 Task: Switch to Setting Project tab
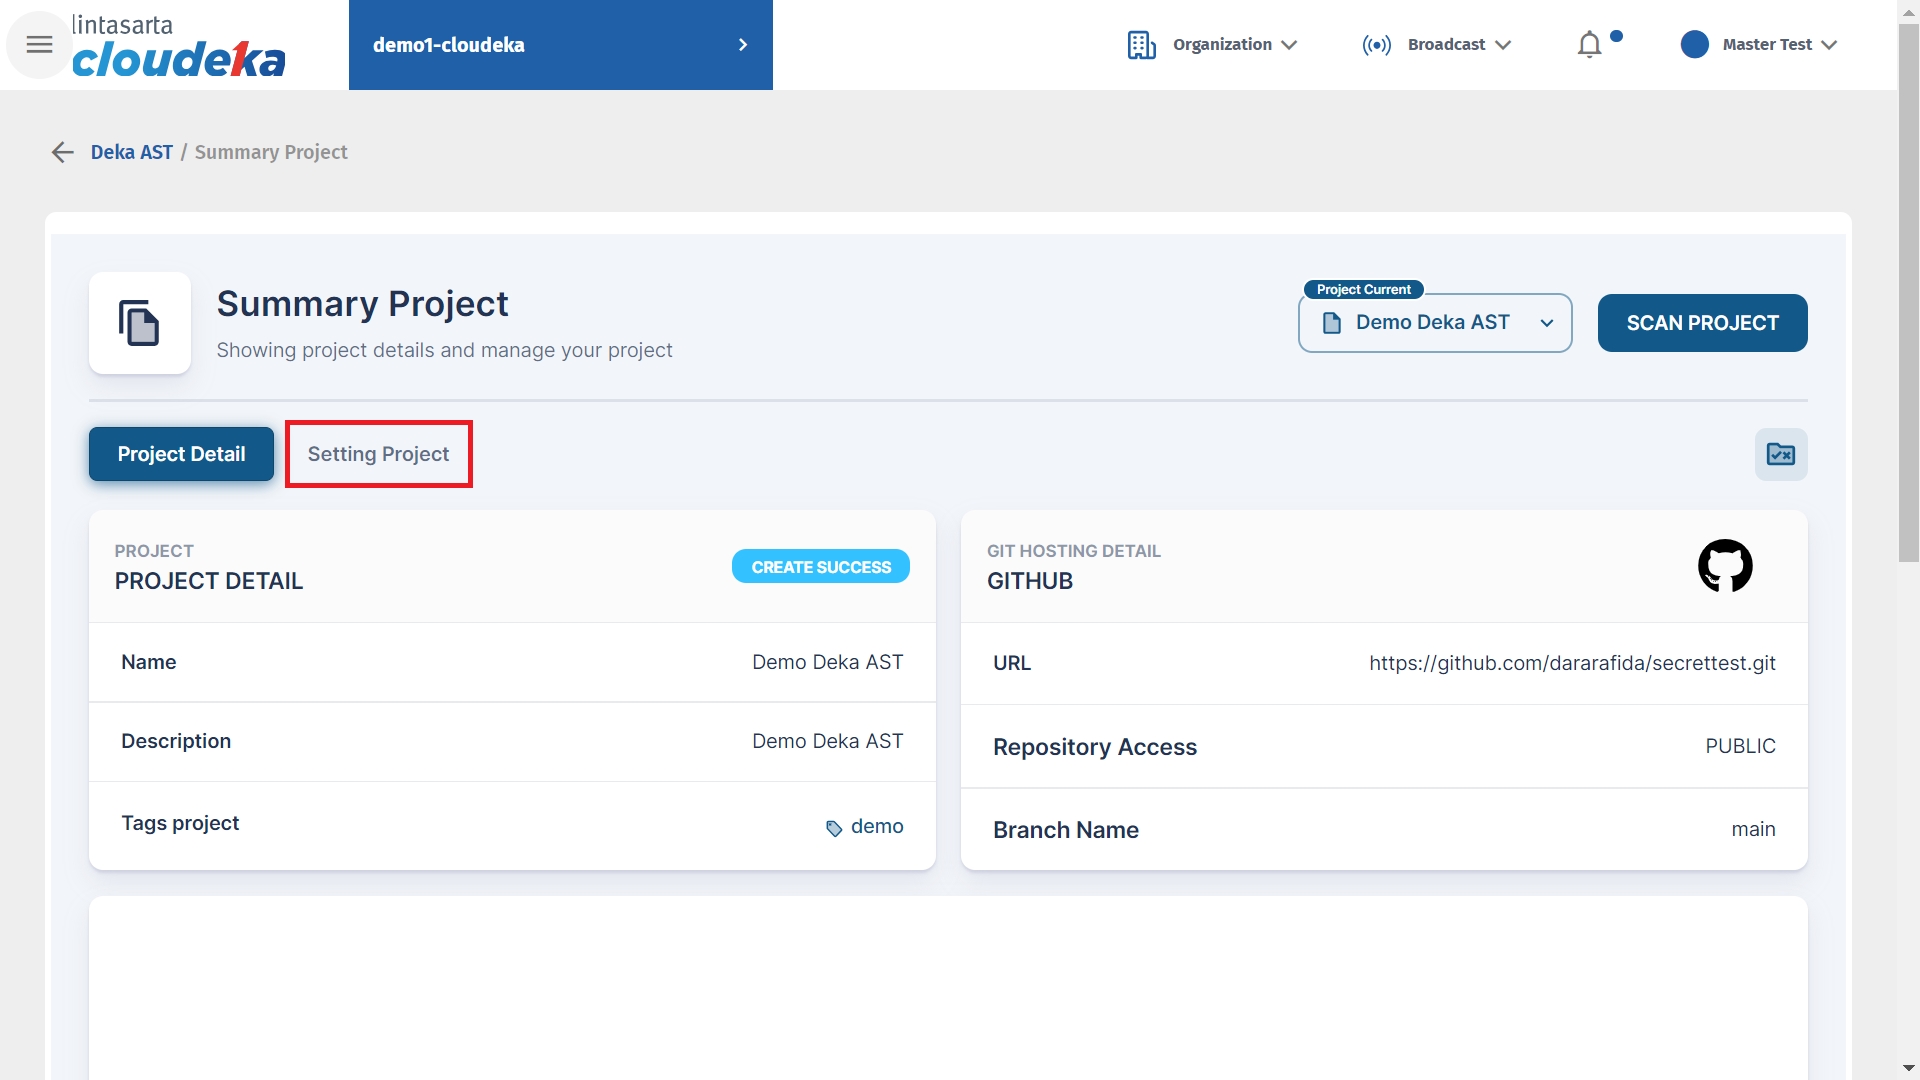pyautogui.click(x=378, y=454)
